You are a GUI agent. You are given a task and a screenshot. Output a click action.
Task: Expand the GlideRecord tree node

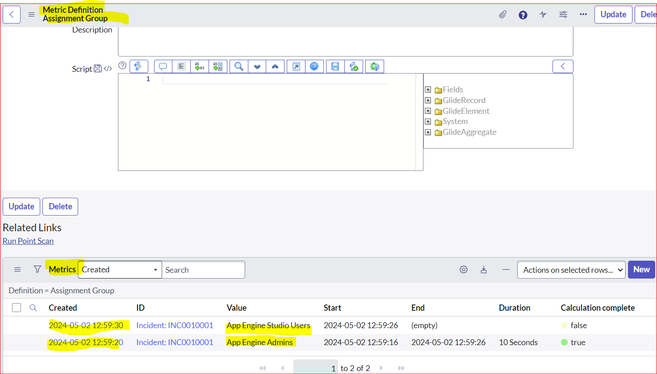pyautogui.click(x=428, y=100)
